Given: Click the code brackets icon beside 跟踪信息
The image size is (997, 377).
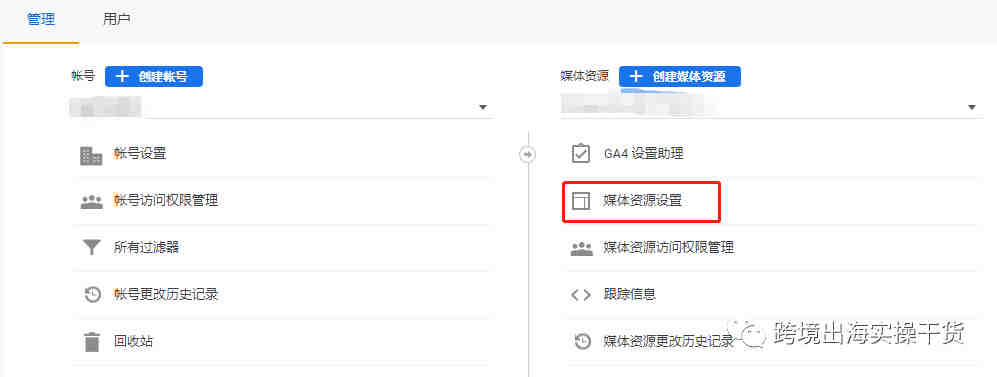Looking at the screenshot, I should click(581, 295).
